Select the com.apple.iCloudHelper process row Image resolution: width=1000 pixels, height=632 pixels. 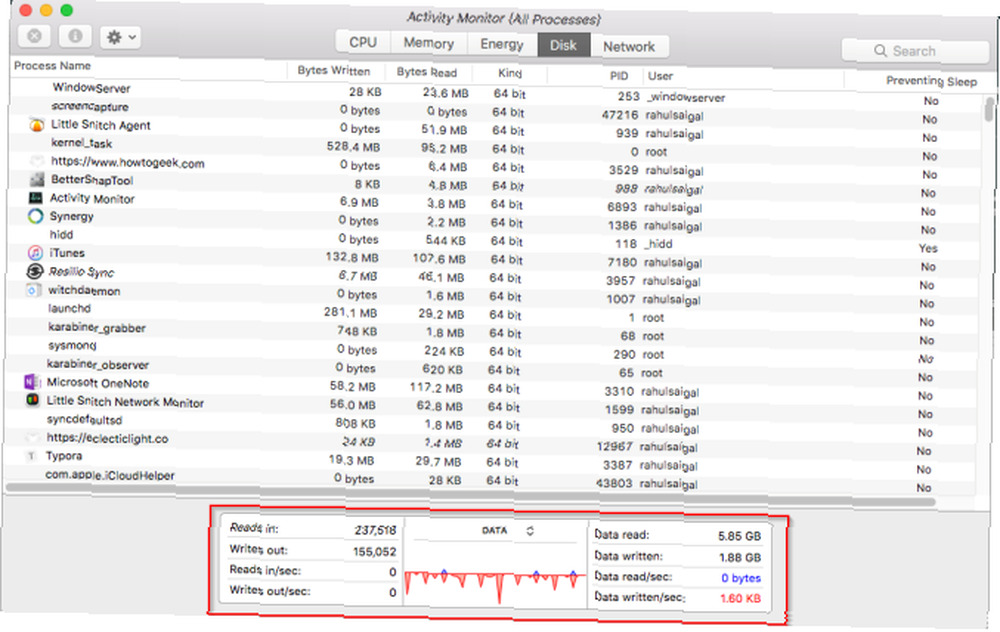[x=490, y=478]
